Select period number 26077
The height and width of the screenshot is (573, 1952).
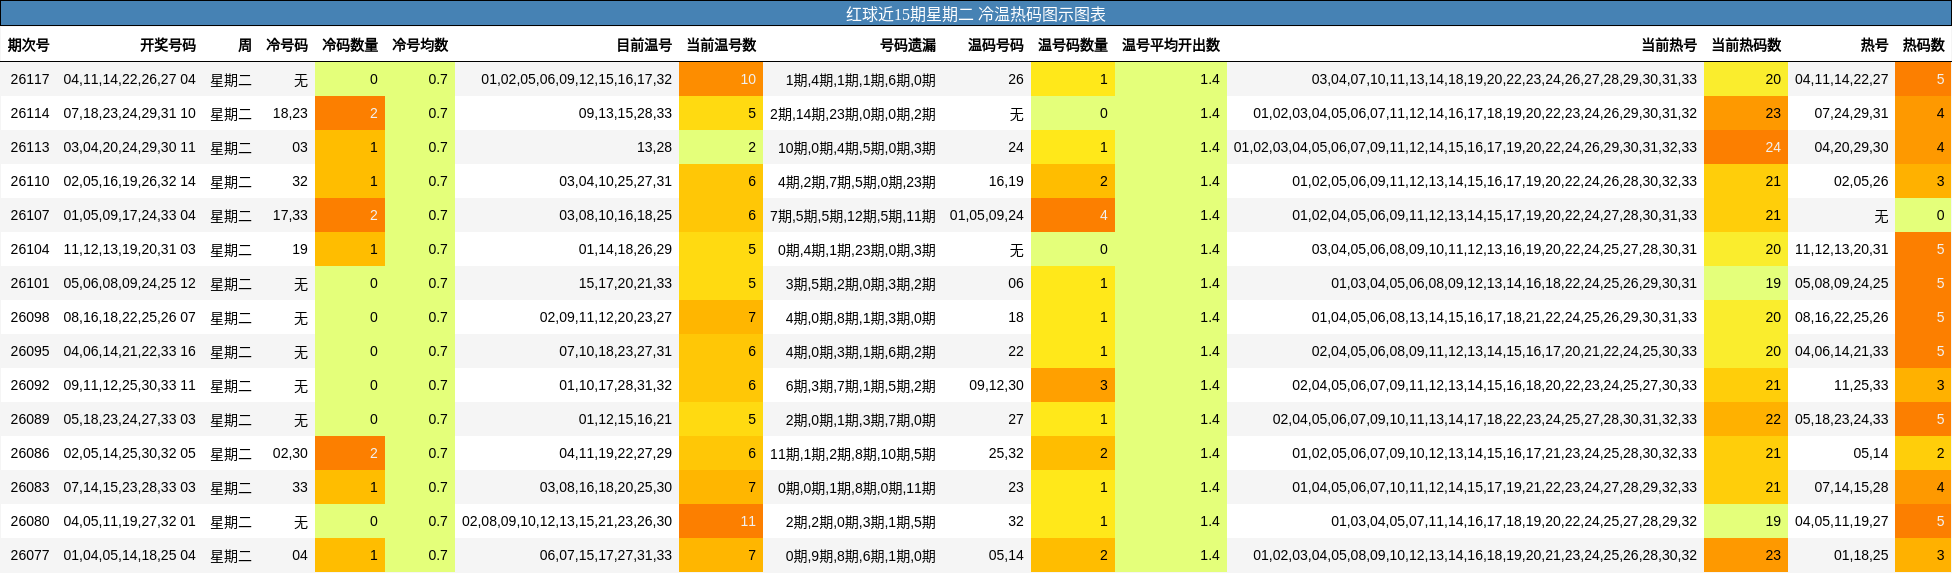pos(30,555)
